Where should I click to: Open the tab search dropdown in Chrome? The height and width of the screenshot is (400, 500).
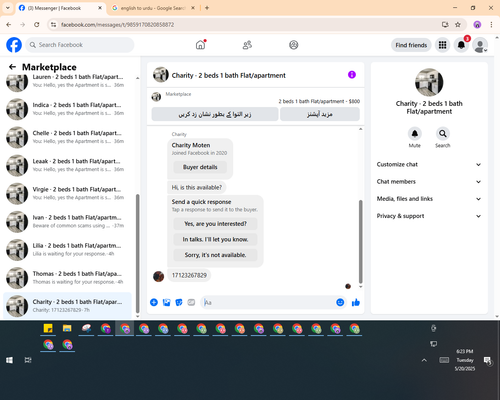coord(8,8)
